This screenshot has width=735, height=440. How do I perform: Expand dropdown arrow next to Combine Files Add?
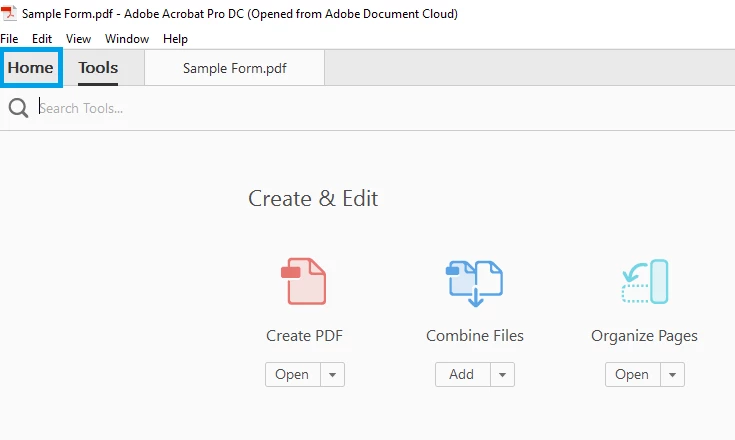[x=502, y=374]
